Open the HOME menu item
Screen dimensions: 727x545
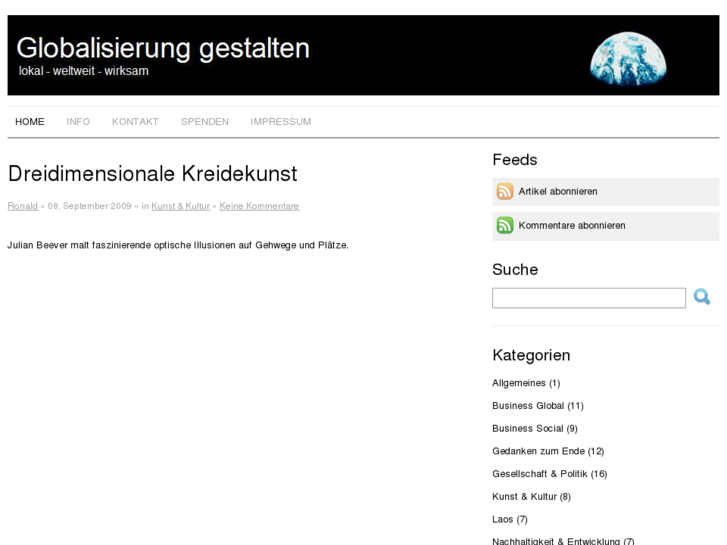[30, 122]
